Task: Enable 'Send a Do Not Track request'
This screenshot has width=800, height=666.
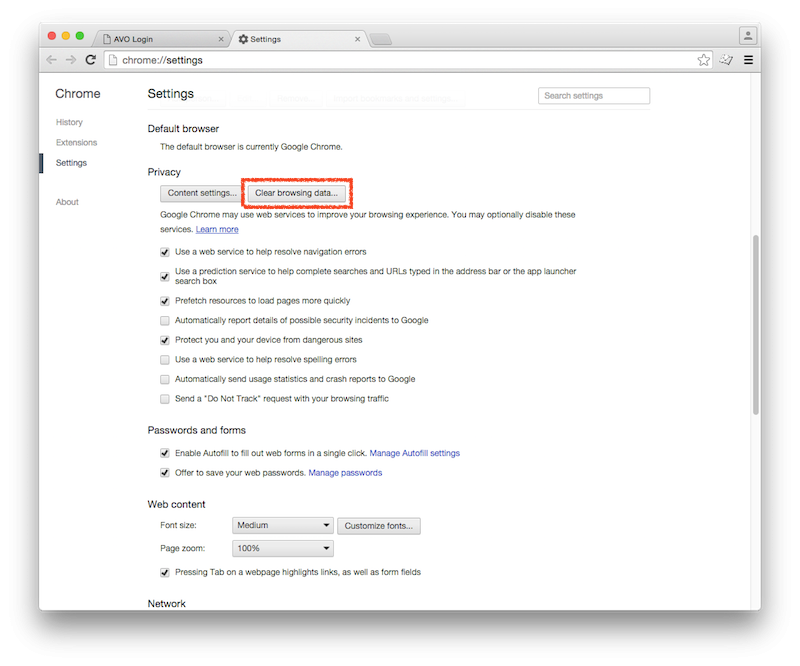Action: click(x=164, y=398)
